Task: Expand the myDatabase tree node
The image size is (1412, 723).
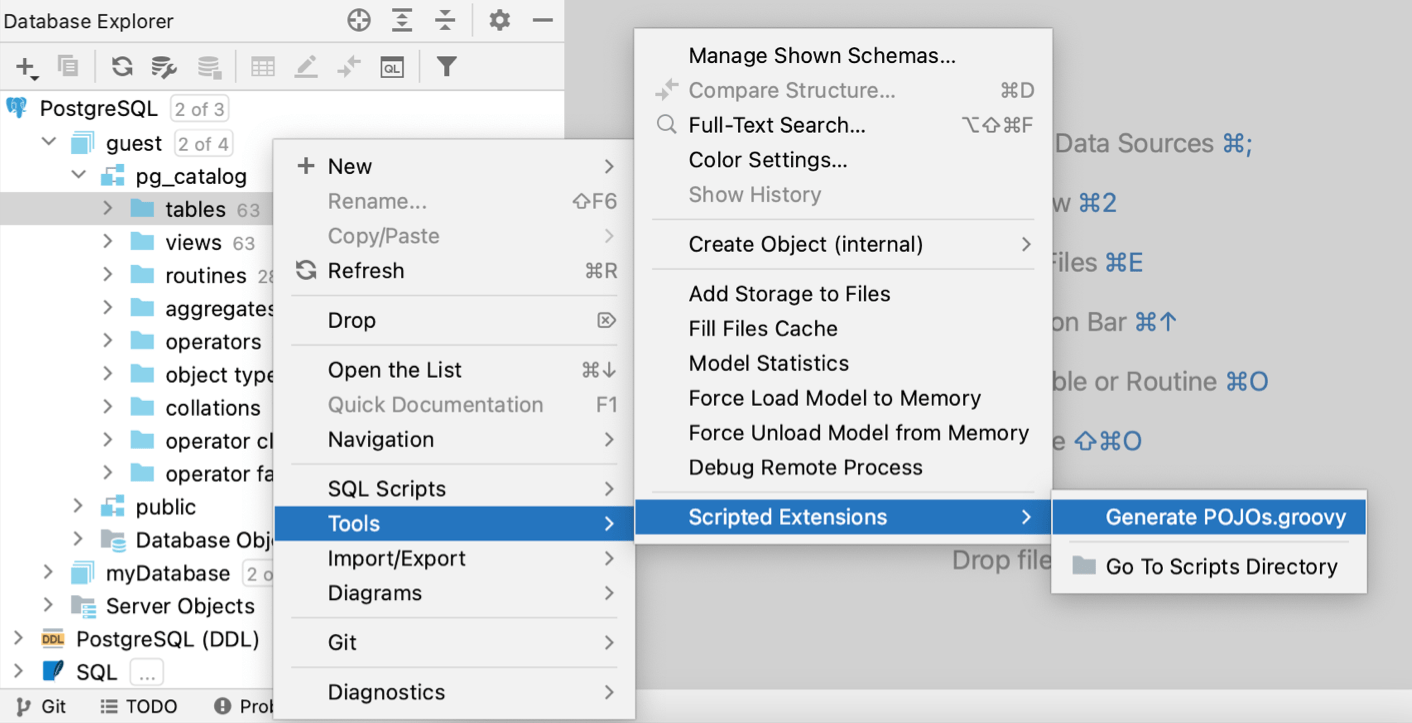Action: click(x=47, y=573)
